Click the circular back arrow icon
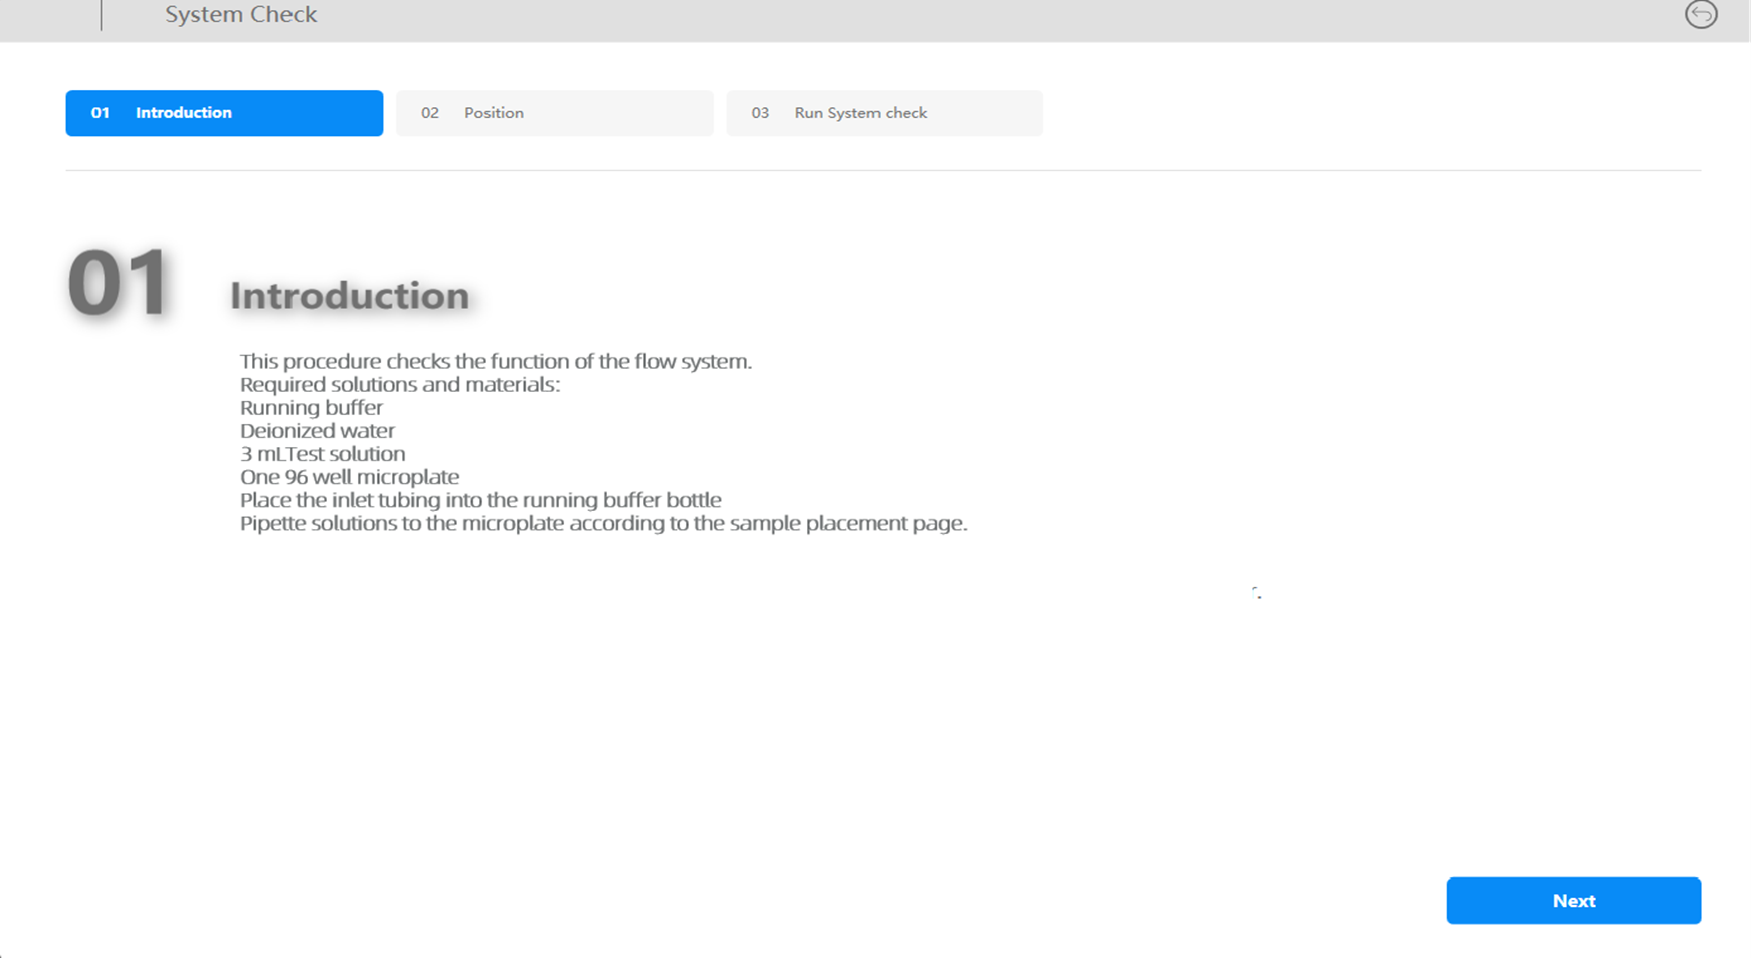The image size is (1752, 958). click(x=1700, y=14)
